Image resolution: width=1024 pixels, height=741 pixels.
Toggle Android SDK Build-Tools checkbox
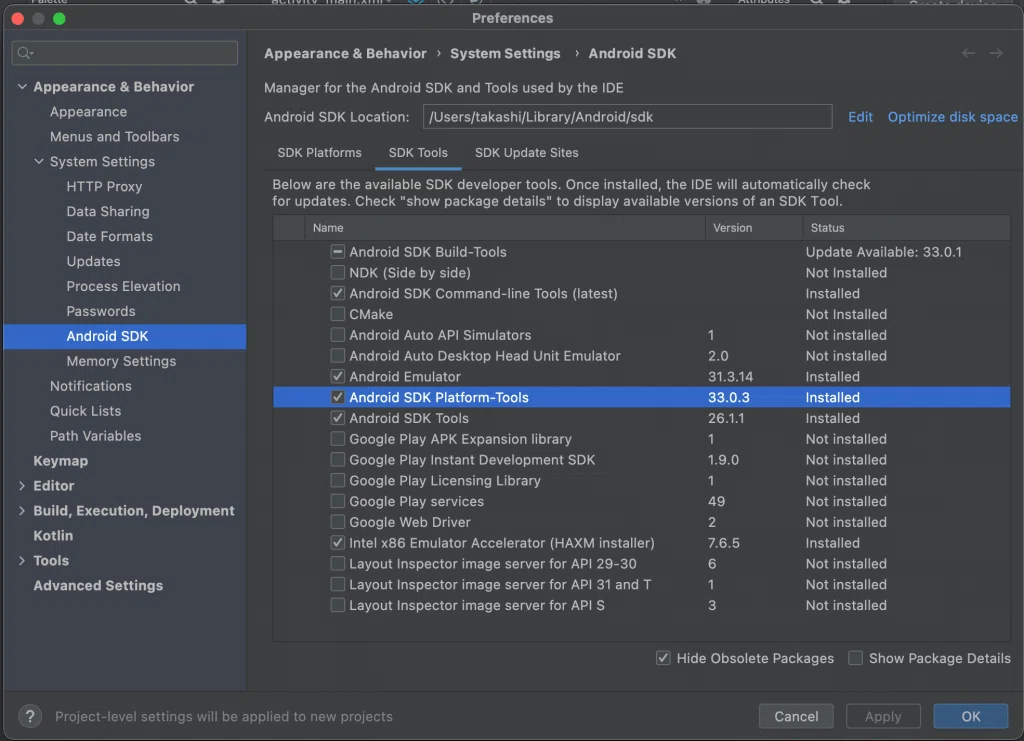(x=338, y=251)
